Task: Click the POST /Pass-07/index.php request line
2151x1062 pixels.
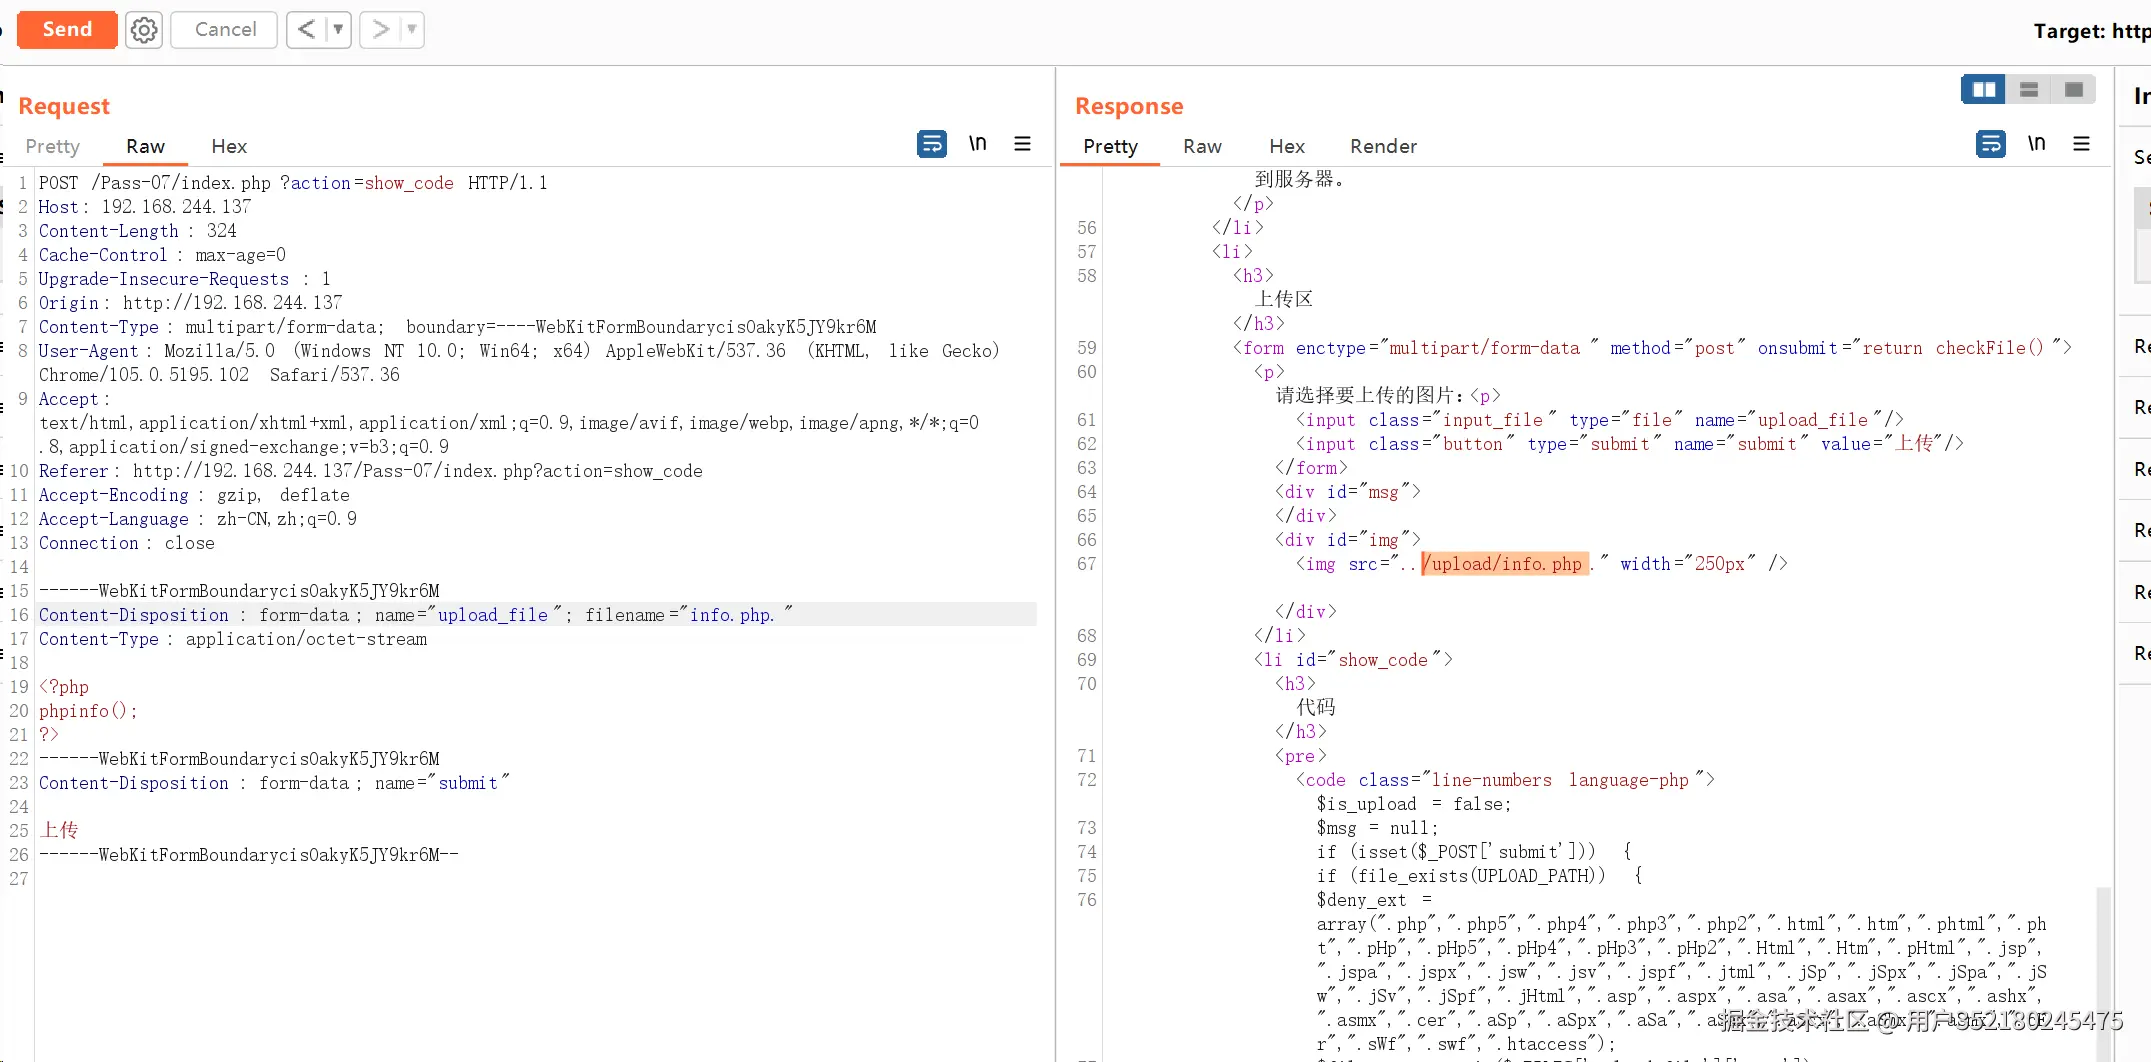Action: click(x=293, y=183)
